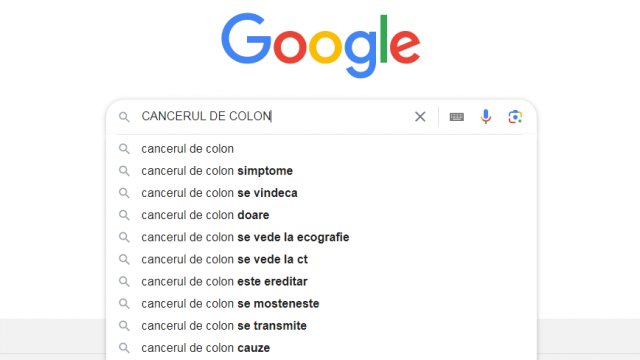Pick suggestion 'cancerul de colon cauze'
Screen dimensions: 640x360
tap(321, 348)
